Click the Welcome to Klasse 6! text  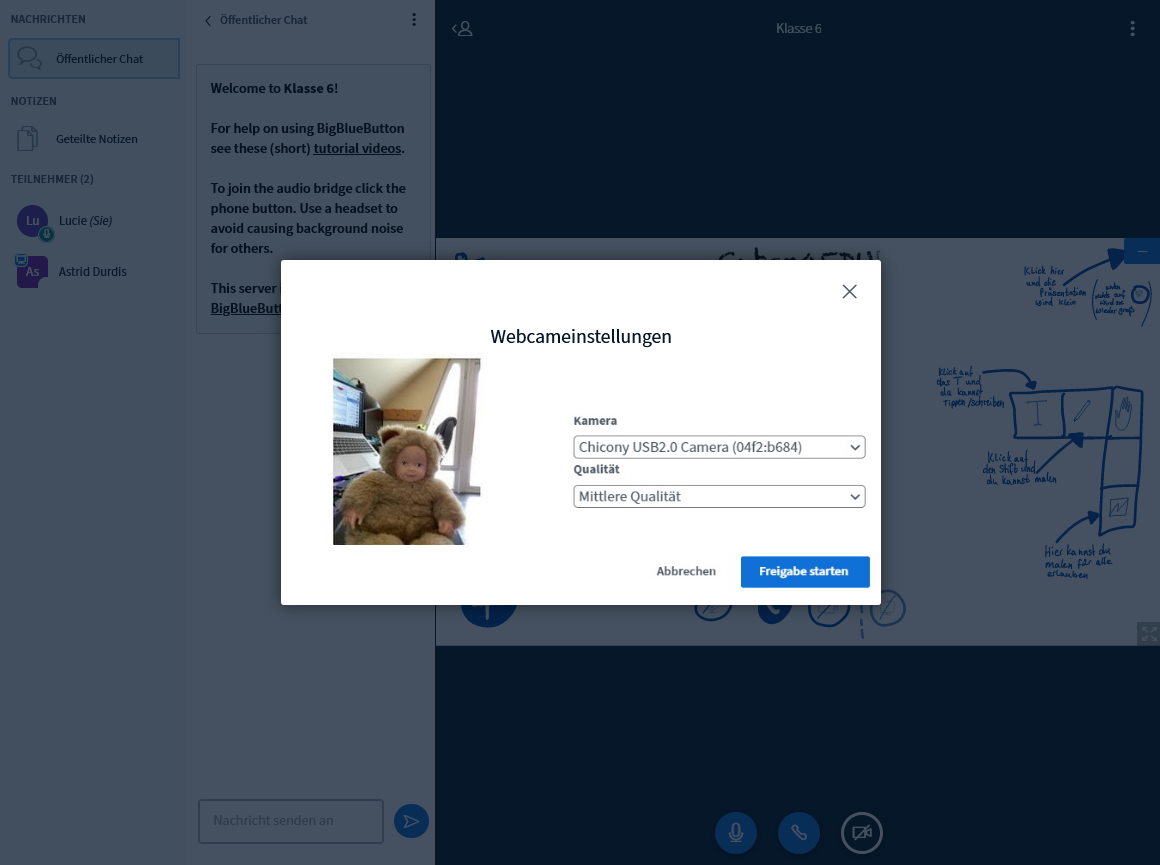coord(274,88)
